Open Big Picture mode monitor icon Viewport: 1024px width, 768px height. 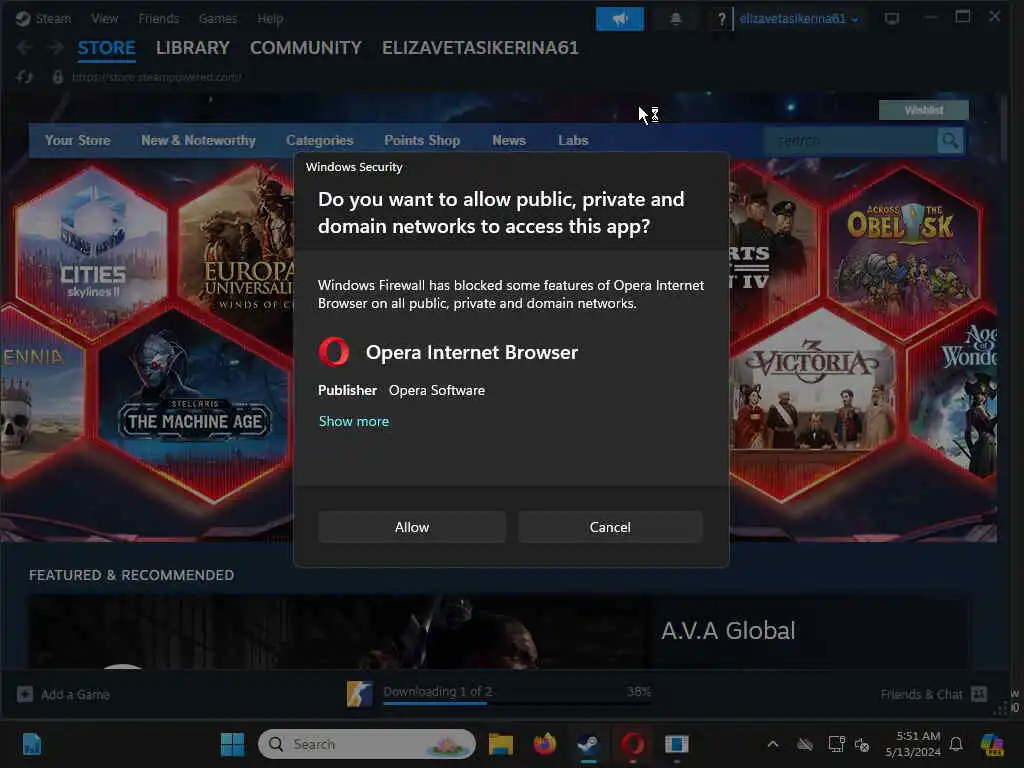pyautogui.click(x=891, y=18)
